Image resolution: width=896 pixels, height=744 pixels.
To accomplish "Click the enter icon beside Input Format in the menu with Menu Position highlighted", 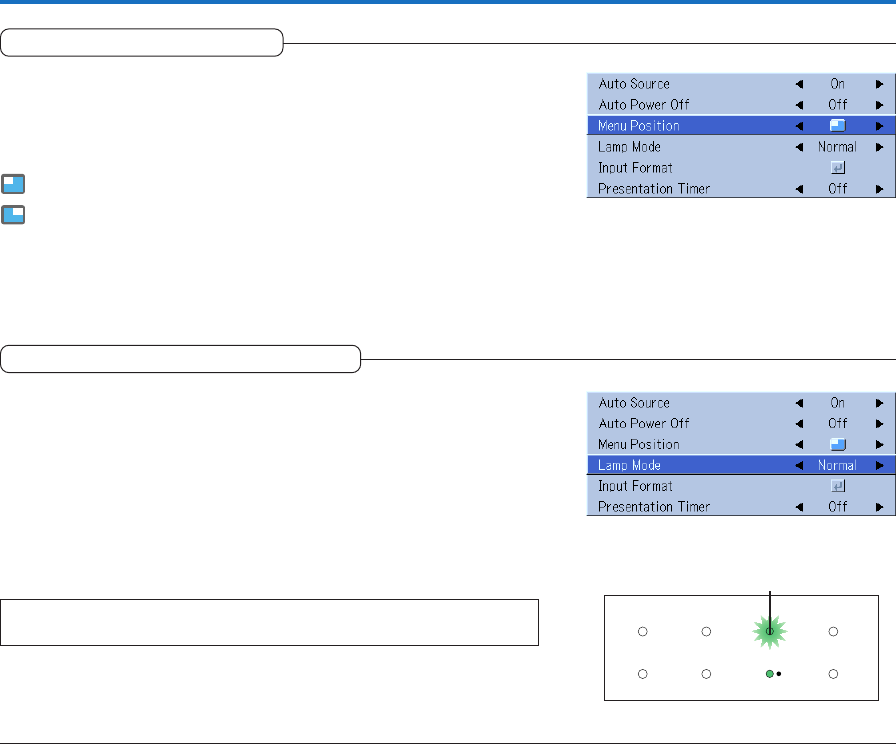I will click(x=837, y=168).
